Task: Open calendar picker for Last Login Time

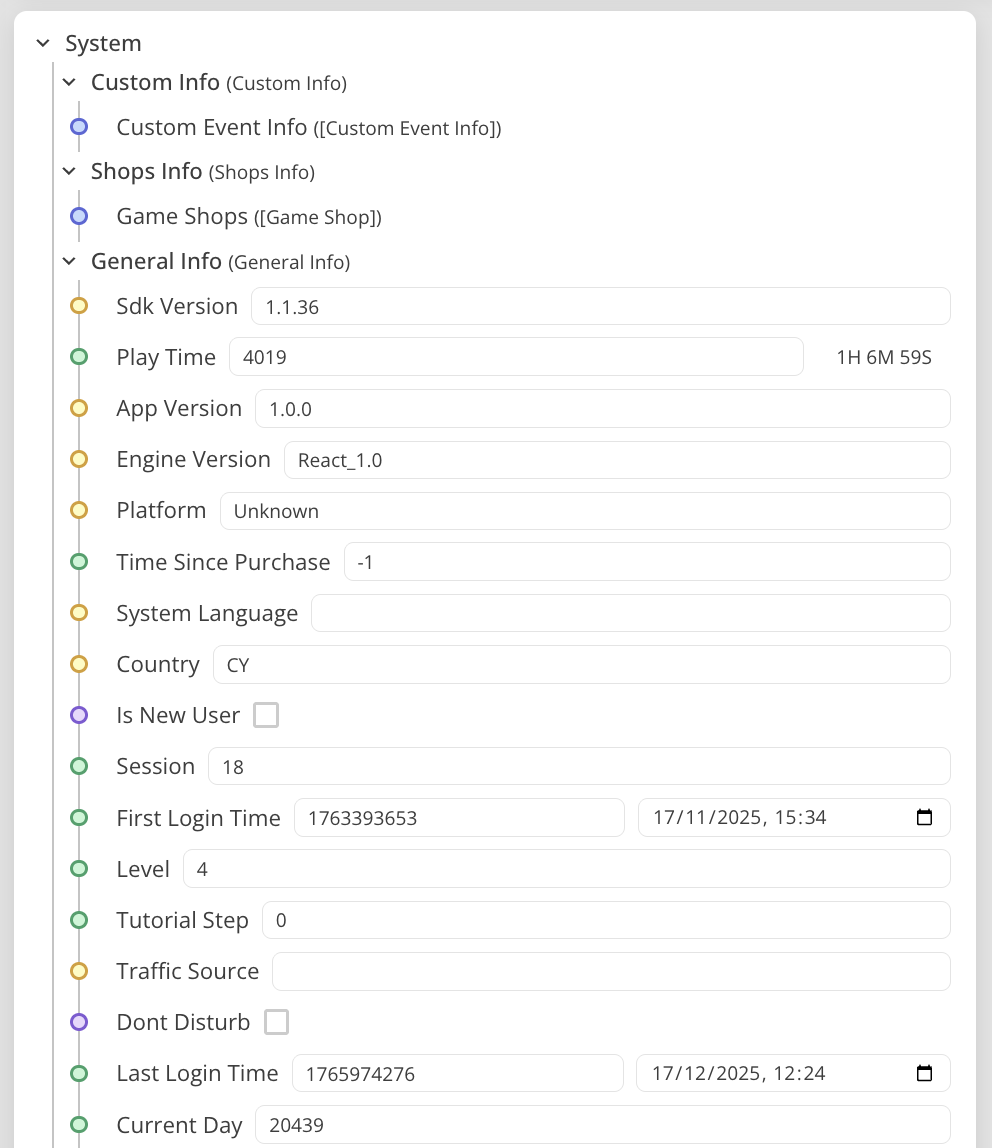Action: click(924, 1073)
